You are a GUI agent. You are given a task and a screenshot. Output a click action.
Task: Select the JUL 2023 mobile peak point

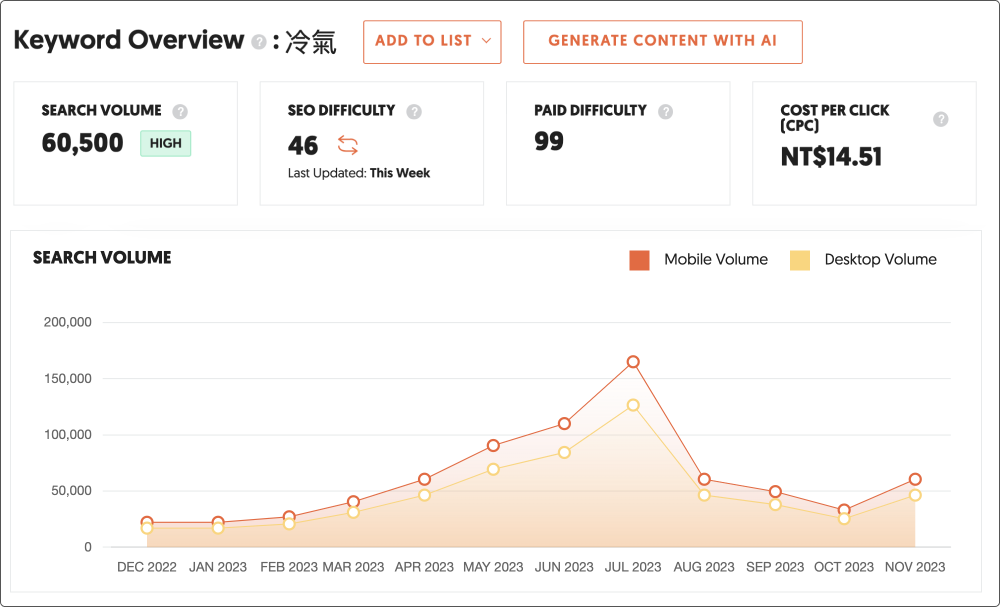click(633, 362)
